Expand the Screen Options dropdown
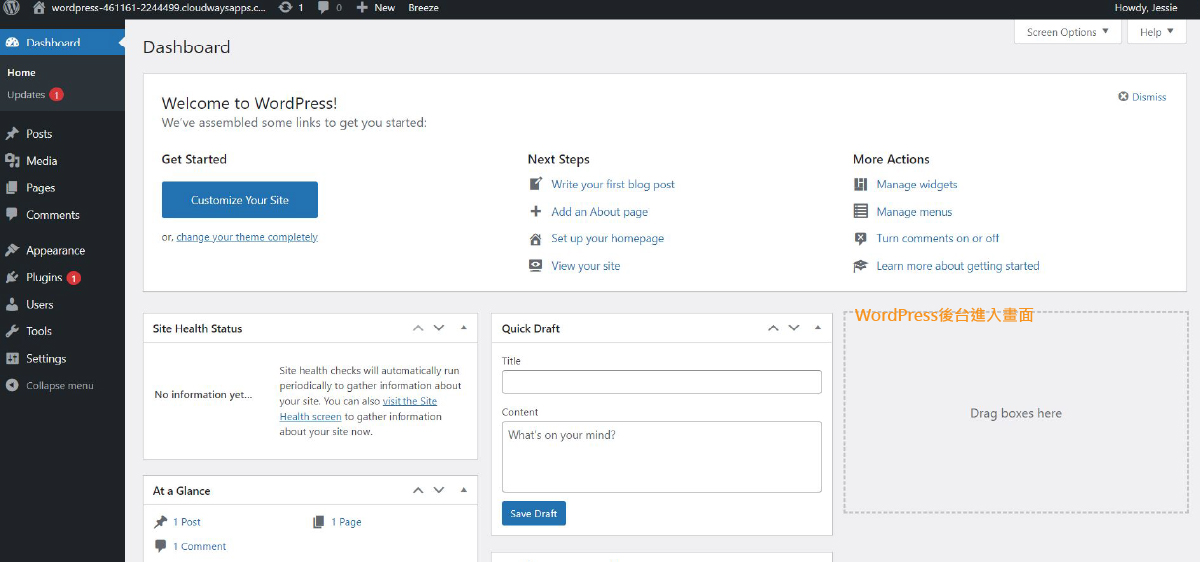Image resolution: width=1200 pixels, height=562 pixels. tap(1068, 32)
